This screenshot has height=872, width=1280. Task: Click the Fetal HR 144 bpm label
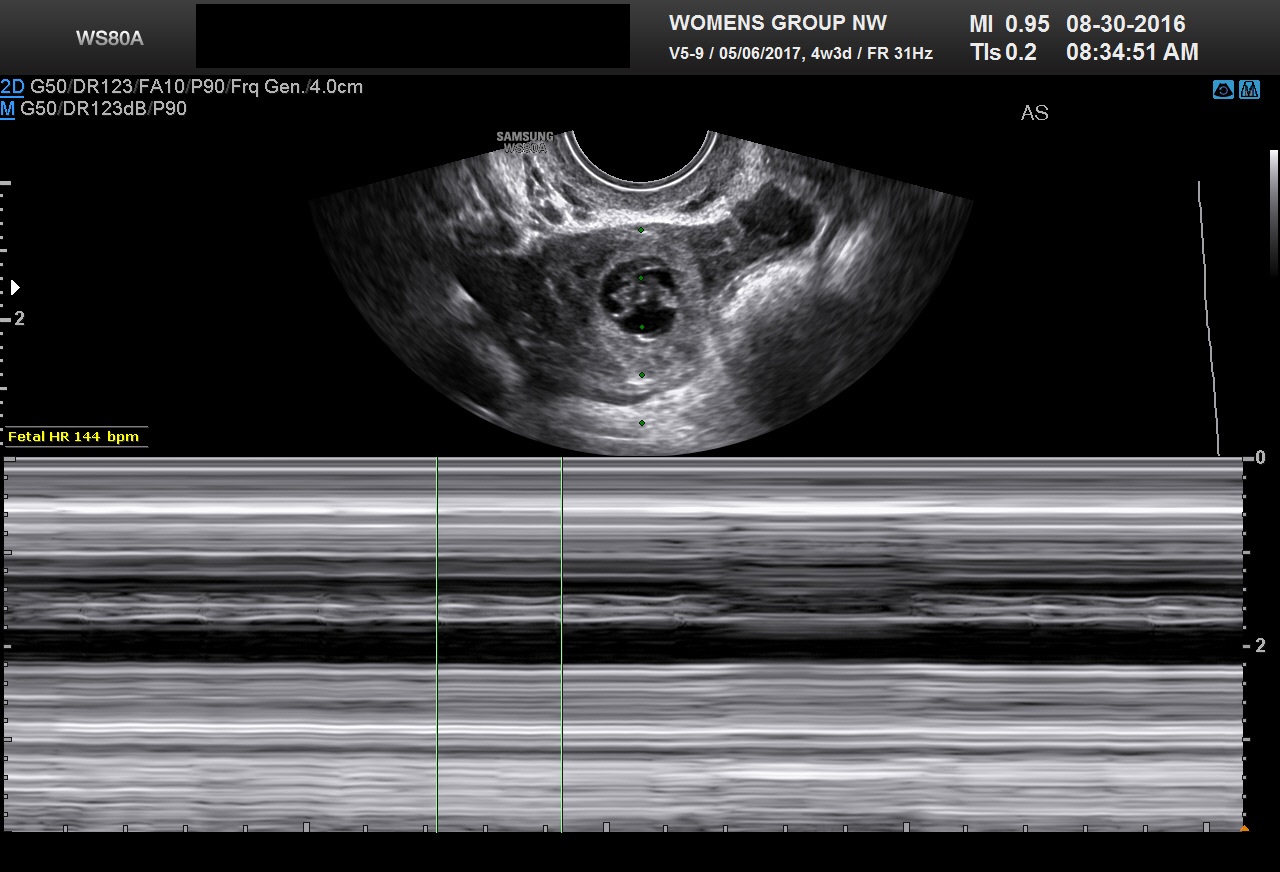click(74, 437)
